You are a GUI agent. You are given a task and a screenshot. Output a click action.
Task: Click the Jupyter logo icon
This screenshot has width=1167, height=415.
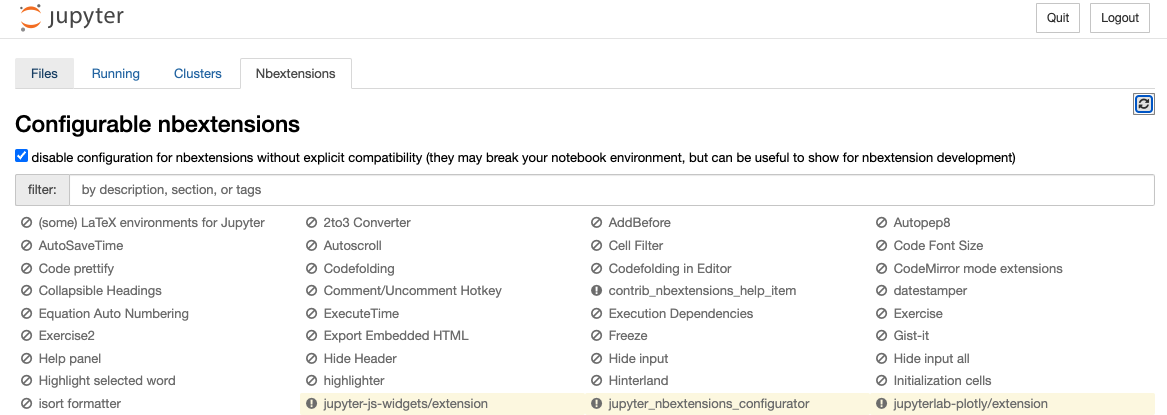(30, 18)
